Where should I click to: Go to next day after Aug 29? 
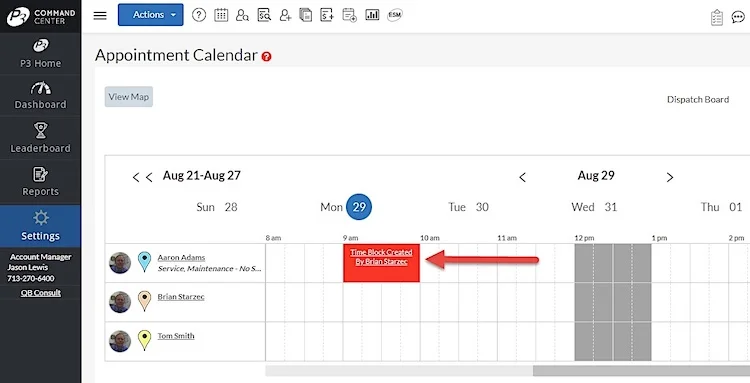pos(670,177)
